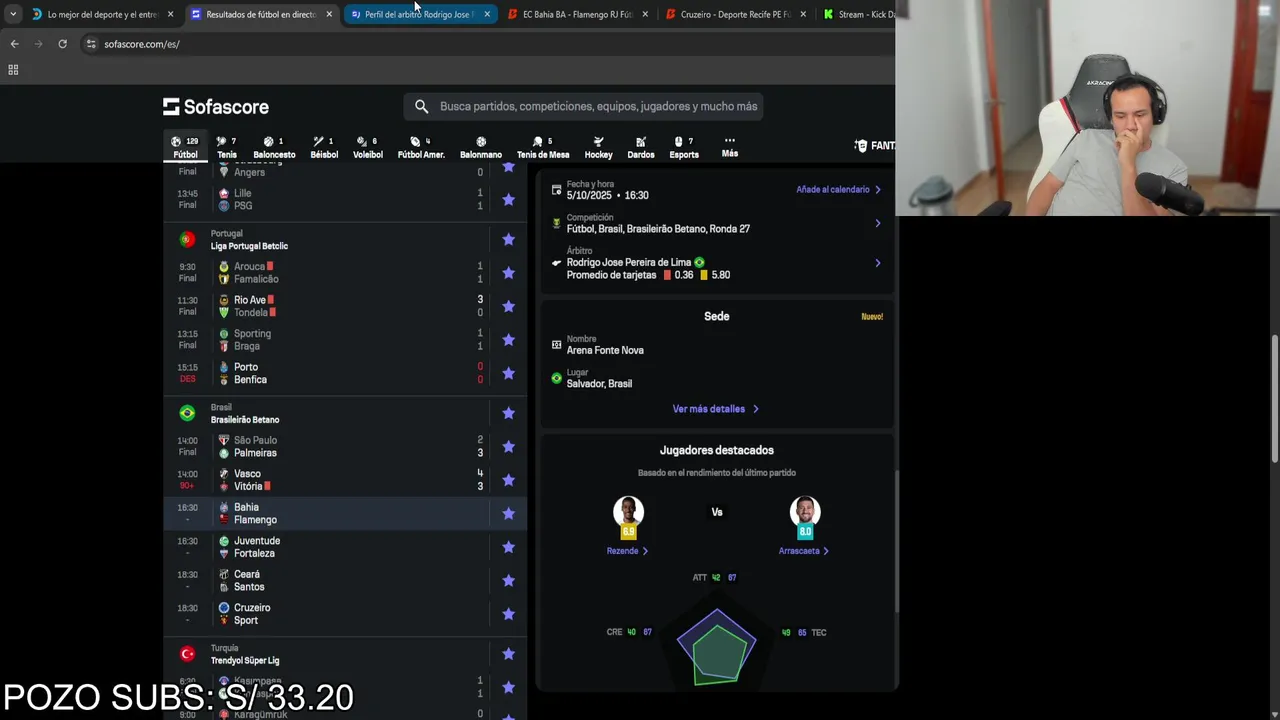Toggle favorite star for Arouca vs Famalicão

pos(508,272)
